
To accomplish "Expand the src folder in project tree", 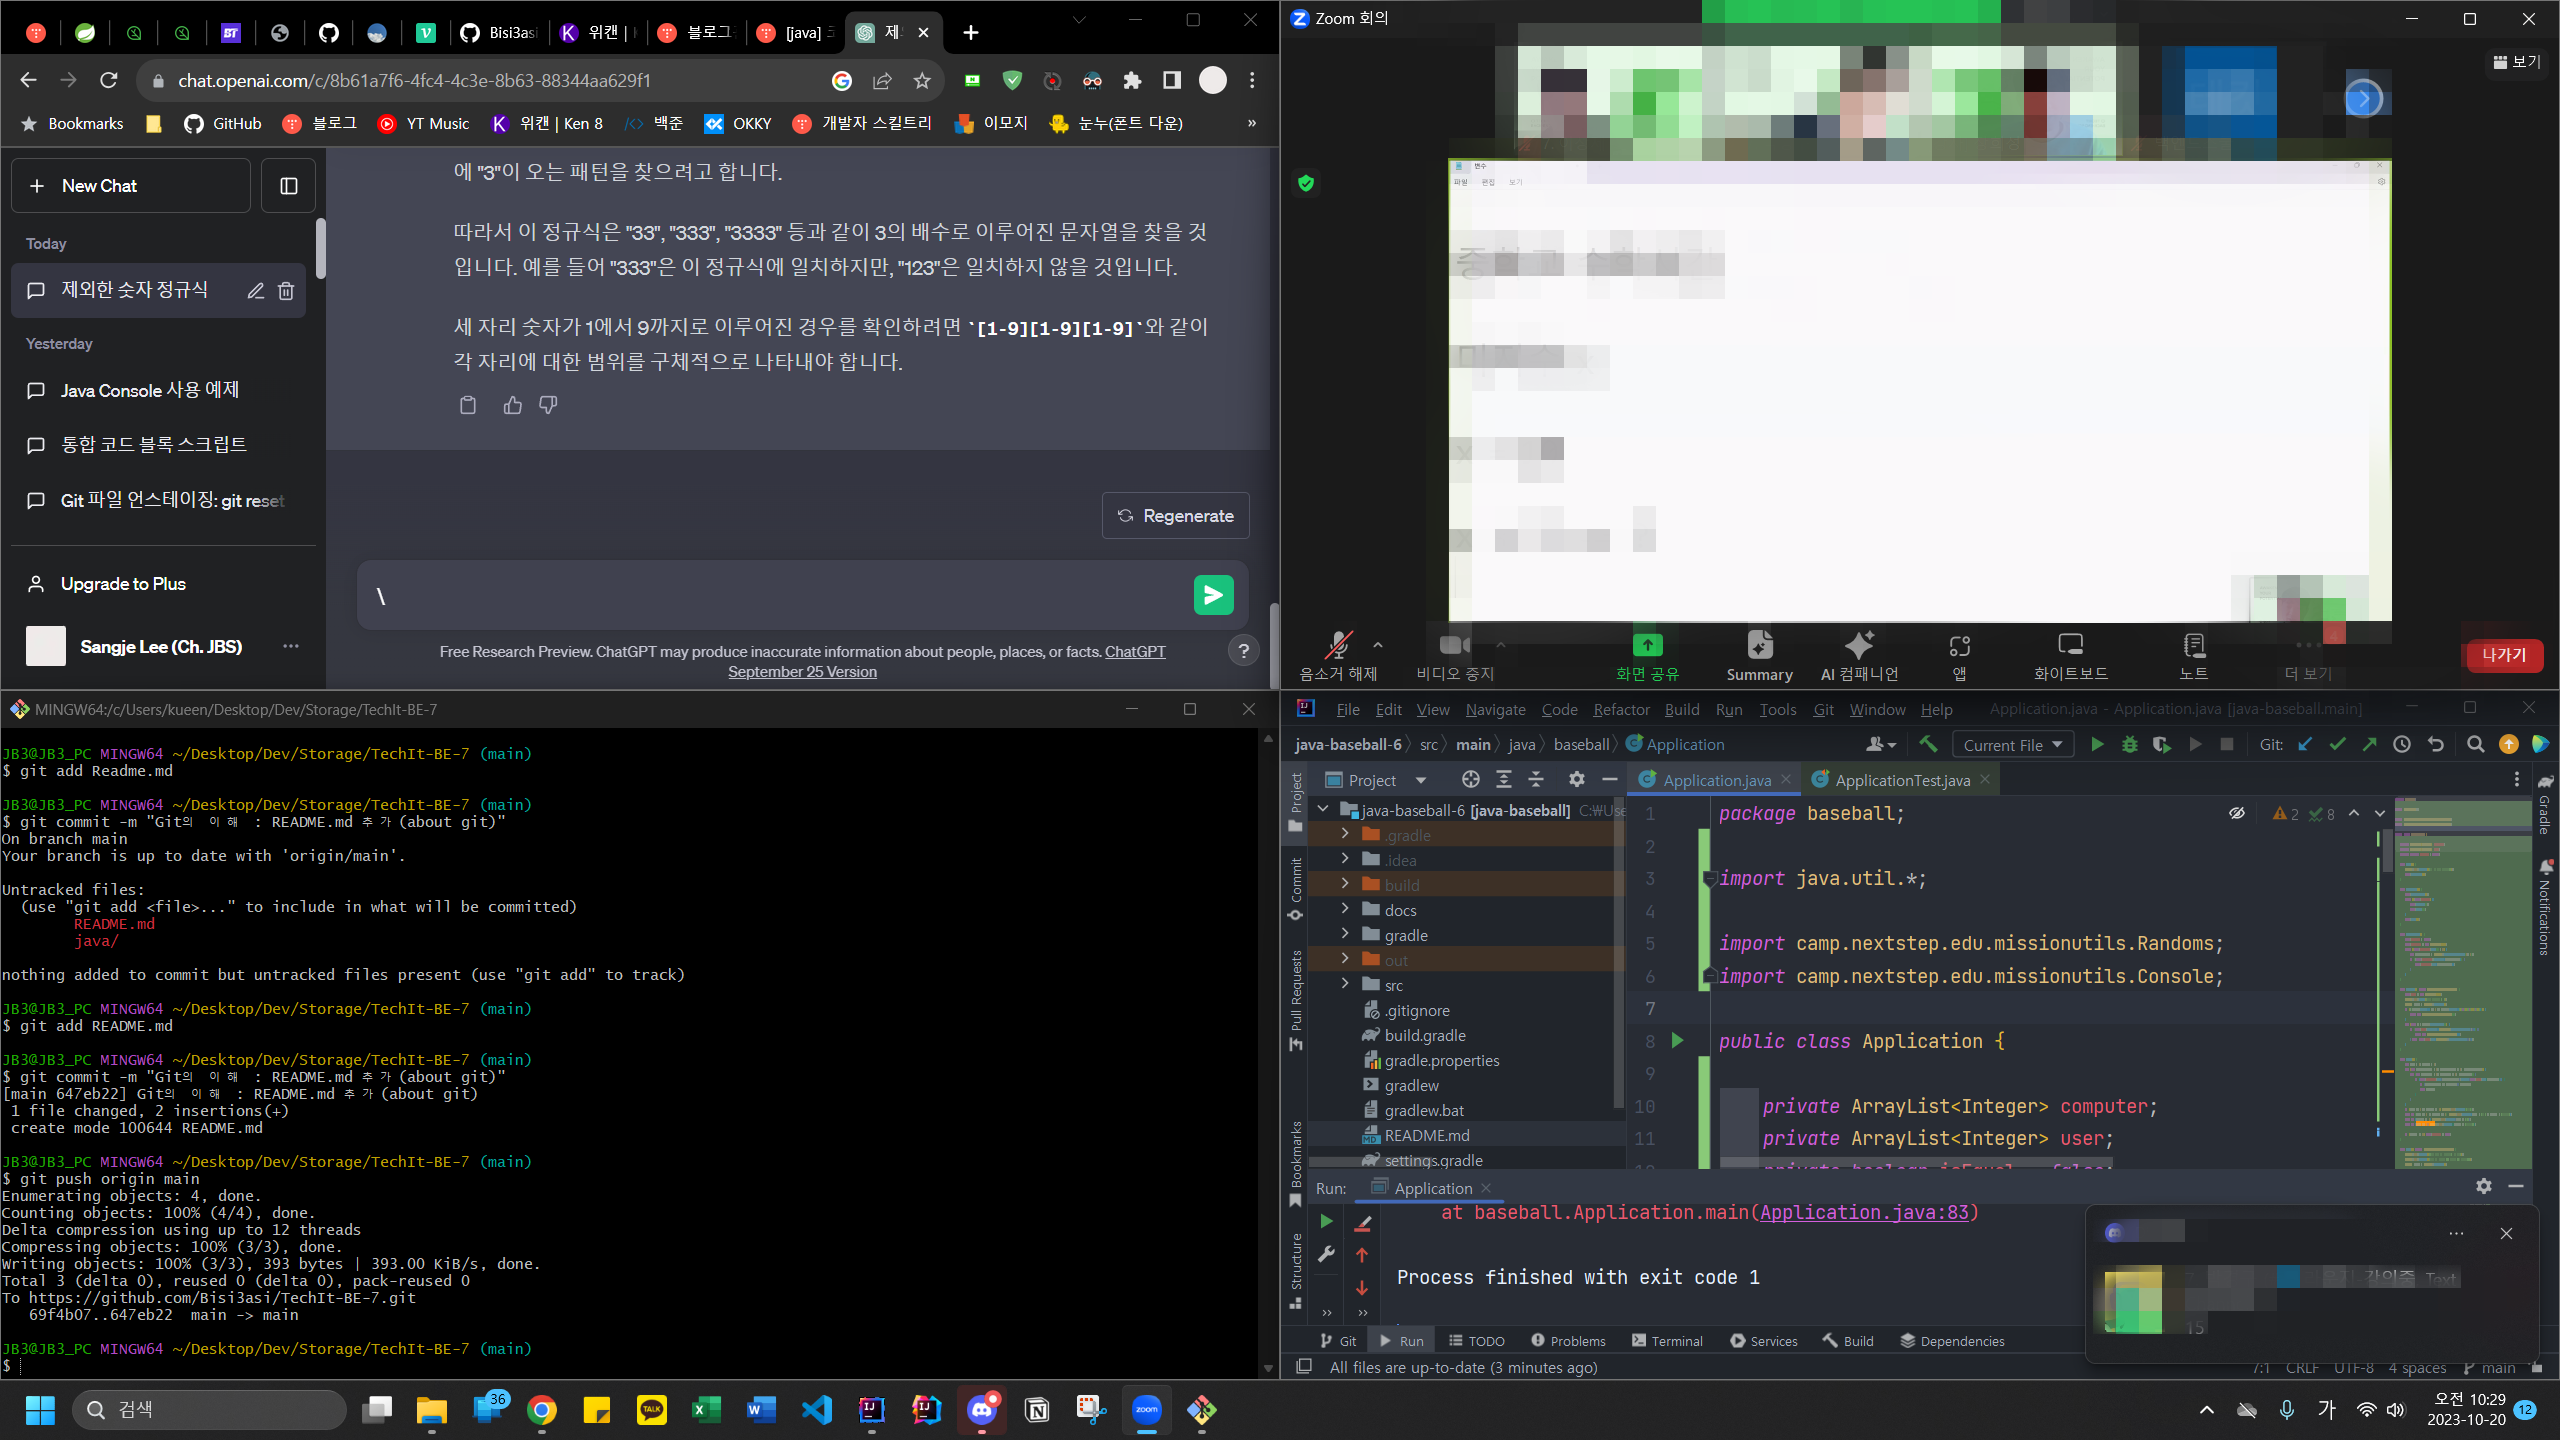I will (1345, 985).
